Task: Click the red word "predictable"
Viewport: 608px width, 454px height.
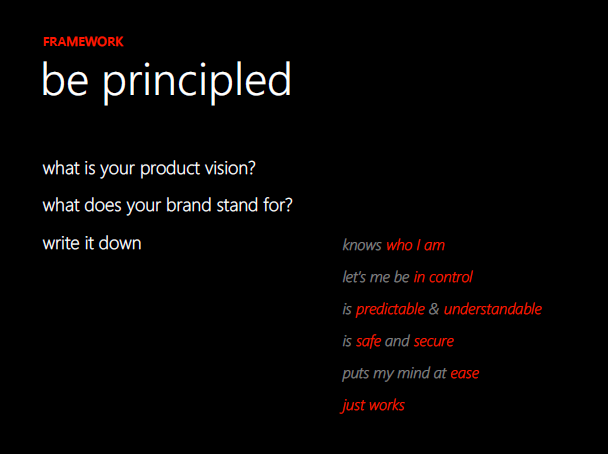Action: coord(390,309)
